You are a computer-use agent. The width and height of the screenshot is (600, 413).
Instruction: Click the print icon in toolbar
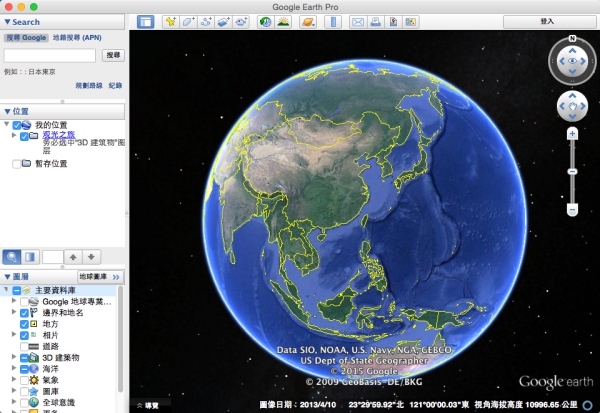[375, 21]
